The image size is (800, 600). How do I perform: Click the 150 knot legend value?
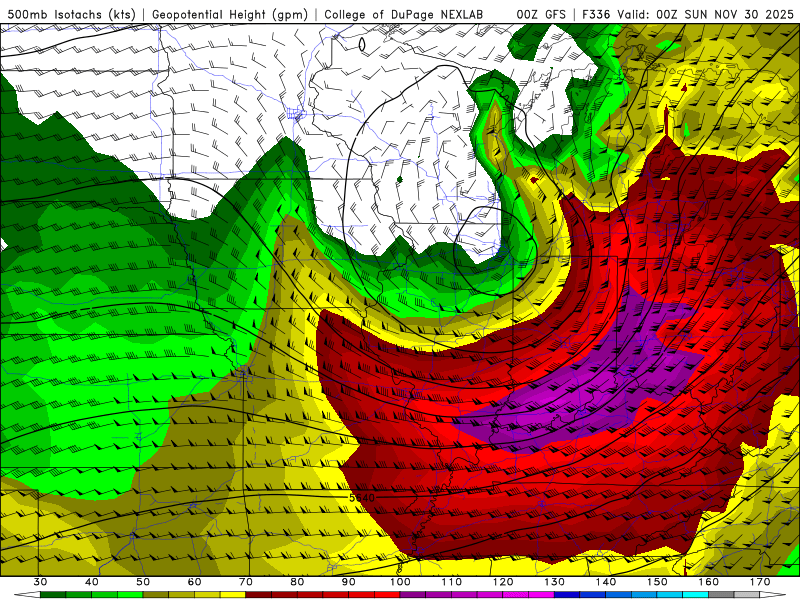pos(657,582)
